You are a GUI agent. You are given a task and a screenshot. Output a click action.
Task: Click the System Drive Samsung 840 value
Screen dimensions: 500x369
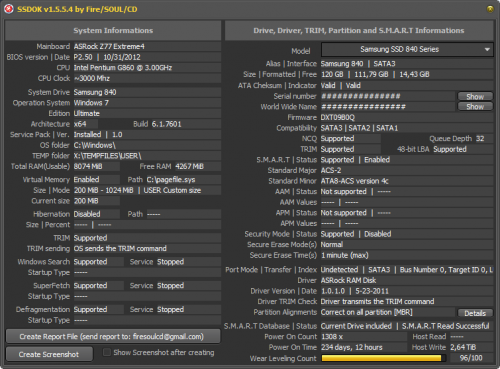point(95,92)
